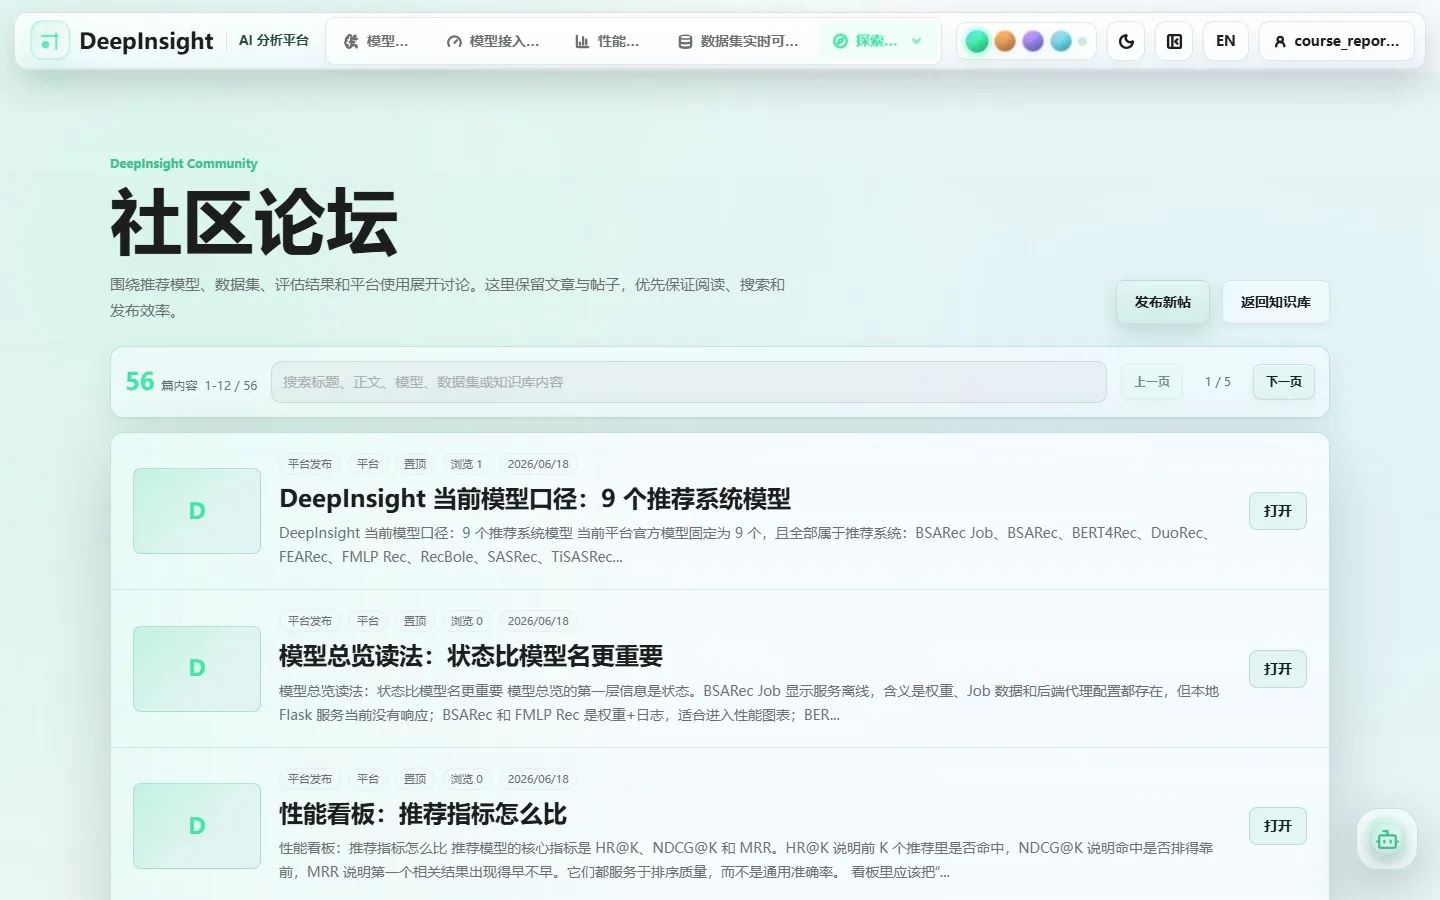Open the 模型接入... navigation tab
This screenshot has height=900, width=1440.
(x=493, y=41)
